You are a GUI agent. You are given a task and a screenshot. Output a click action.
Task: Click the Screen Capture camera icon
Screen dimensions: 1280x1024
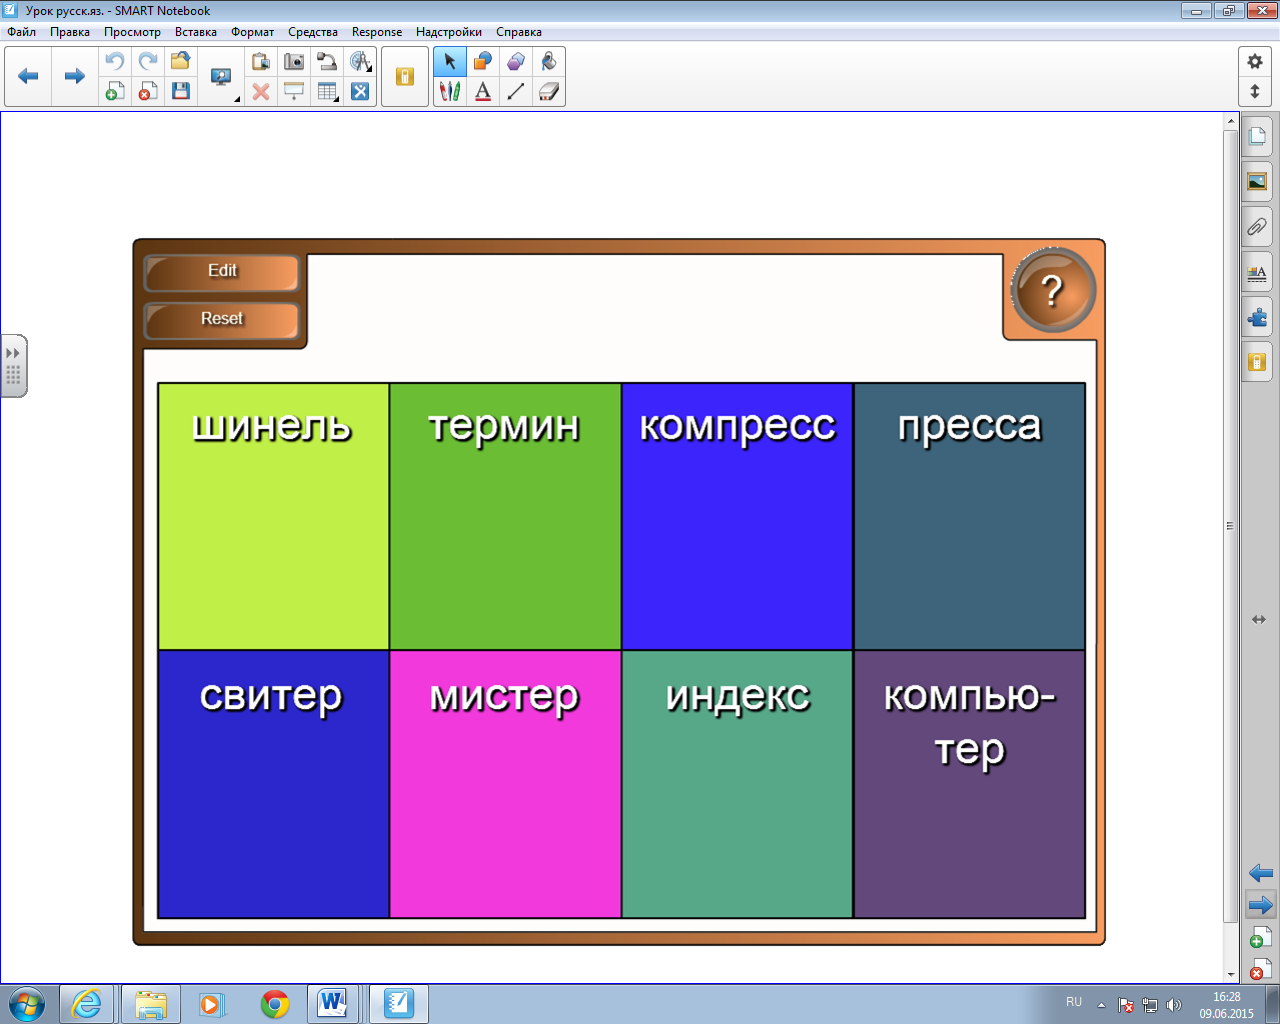[x=294, y=62]
